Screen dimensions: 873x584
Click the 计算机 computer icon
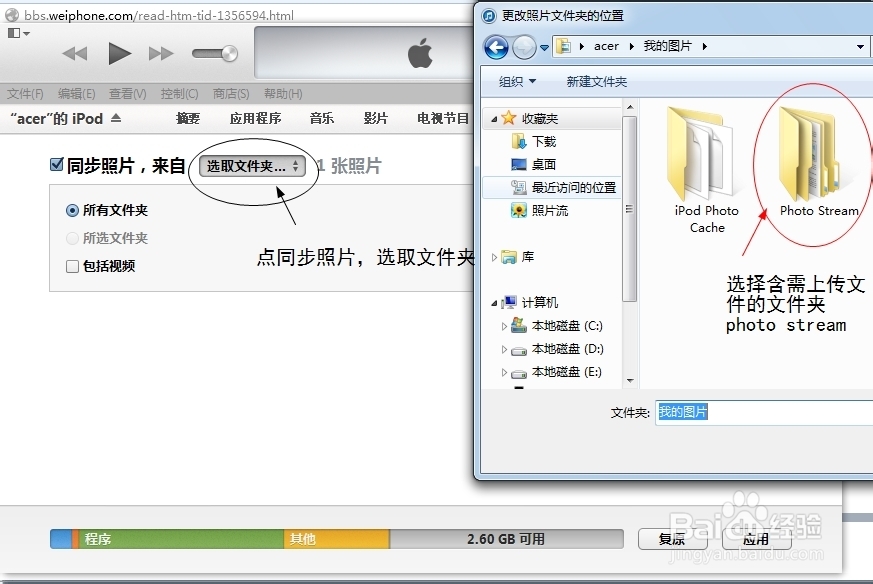(509, 302)
